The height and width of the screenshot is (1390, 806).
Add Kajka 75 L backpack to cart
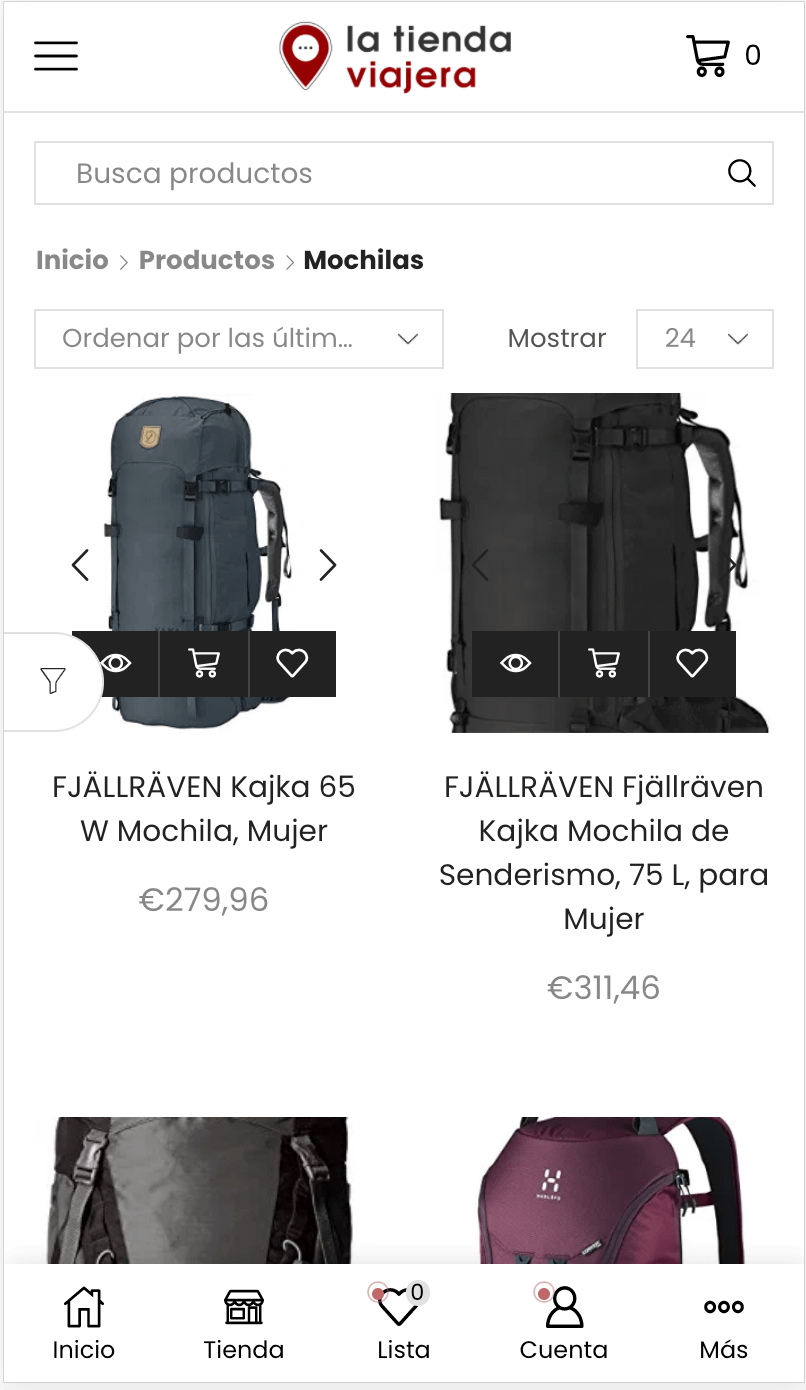[604, 663]
